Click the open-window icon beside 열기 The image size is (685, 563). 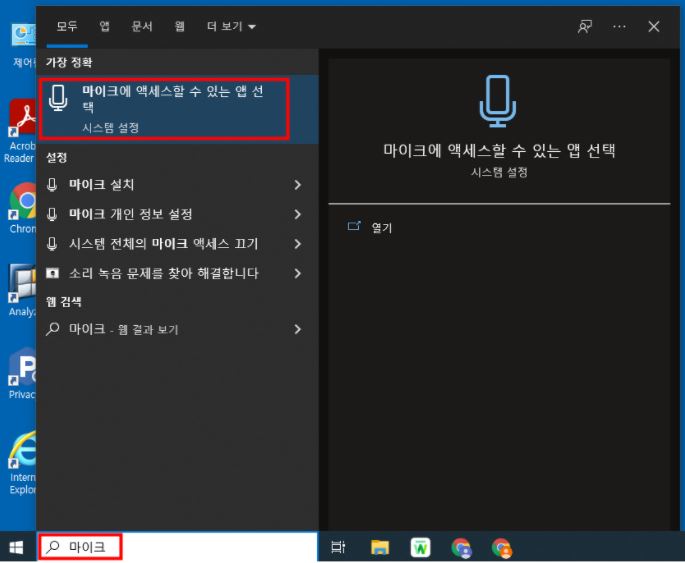click(354, 226)
